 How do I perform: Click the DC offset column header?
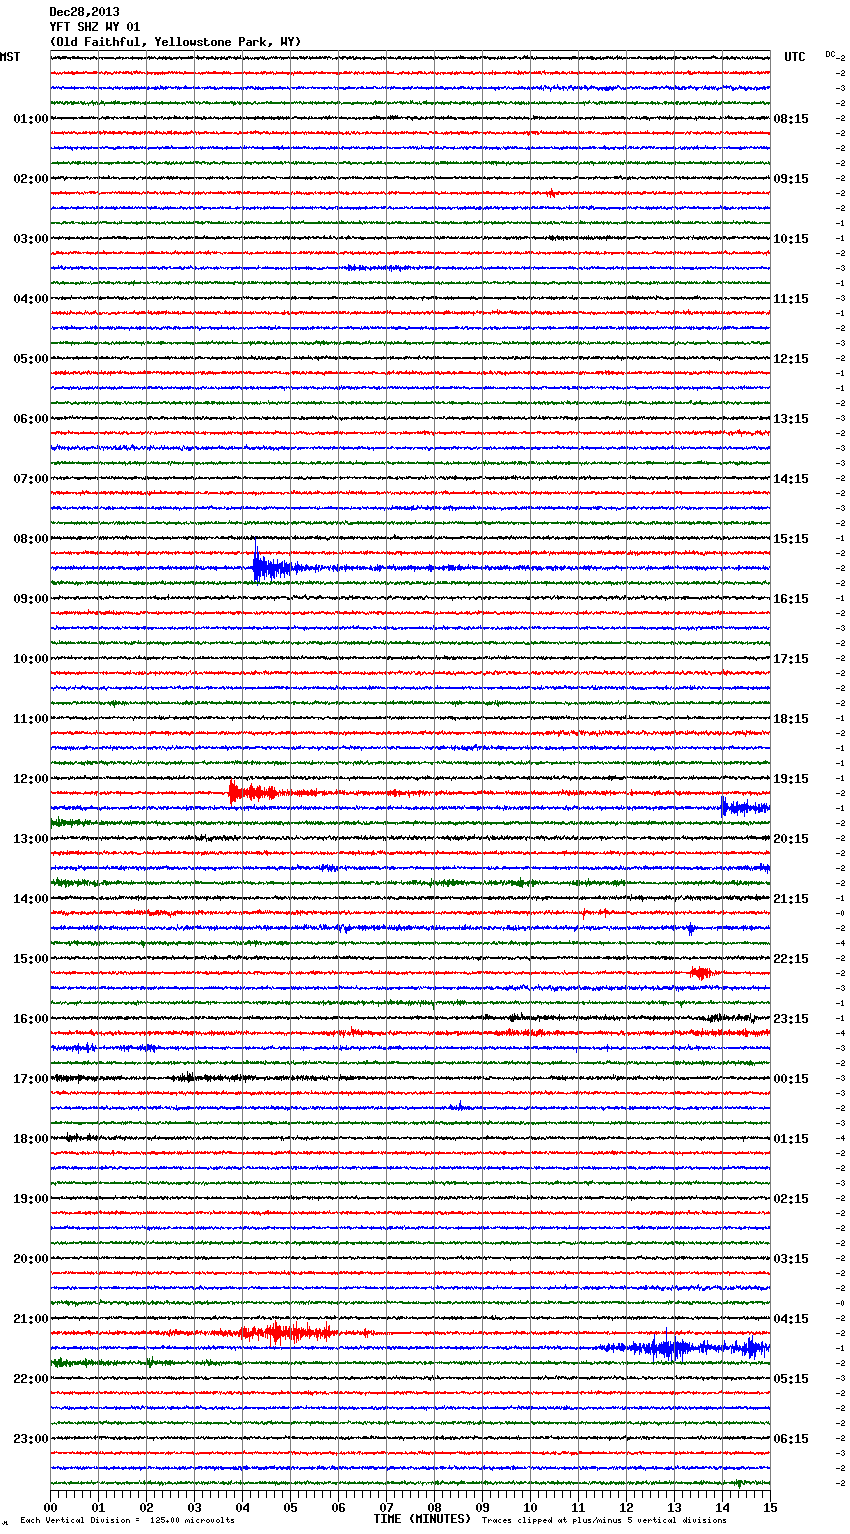point(830,54)
